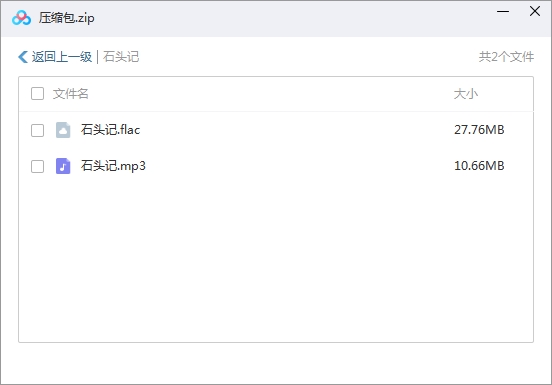Click the 压缩包.zip window title text
552x385 pixels.
point(67,18)
